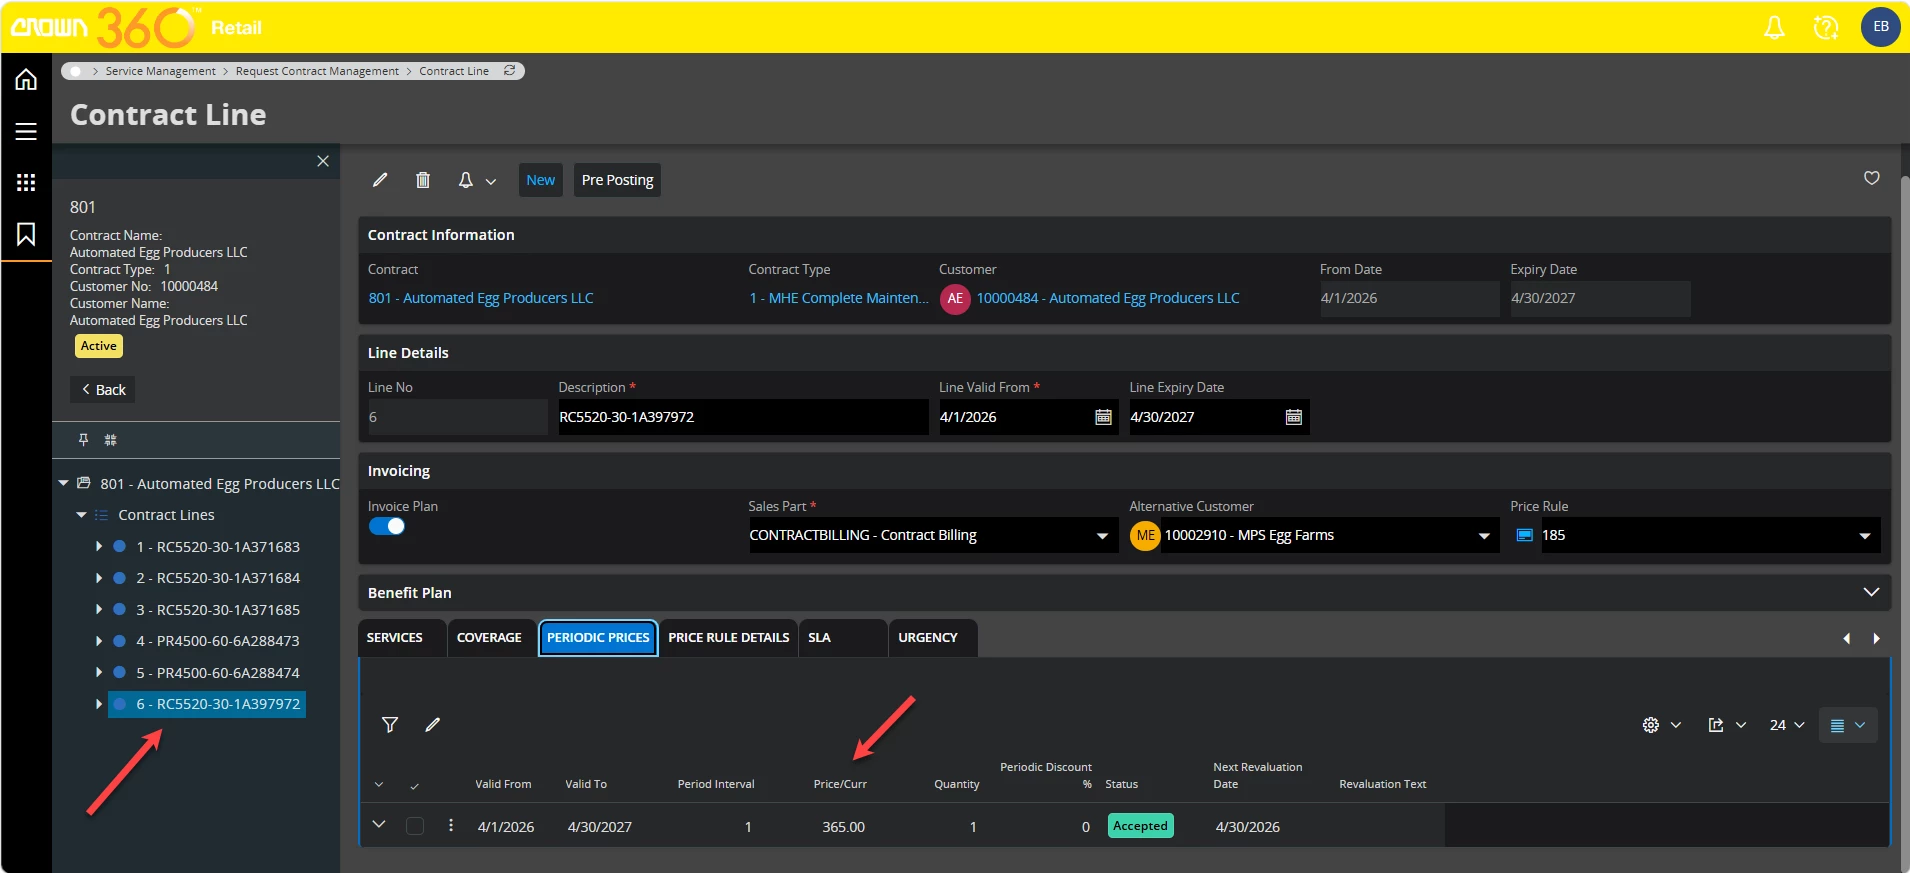
Task: Click the bookmark icon in sidebar
Action: 26,234
